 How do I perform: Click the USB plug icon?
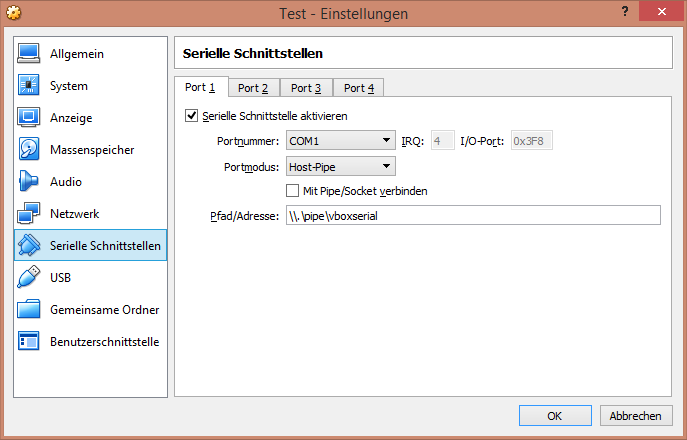point(28,278)
